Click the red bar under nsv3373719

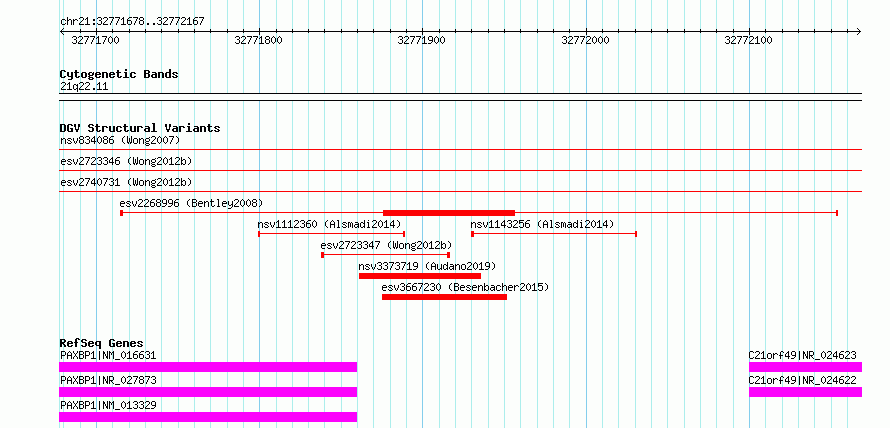coord(420,276)
